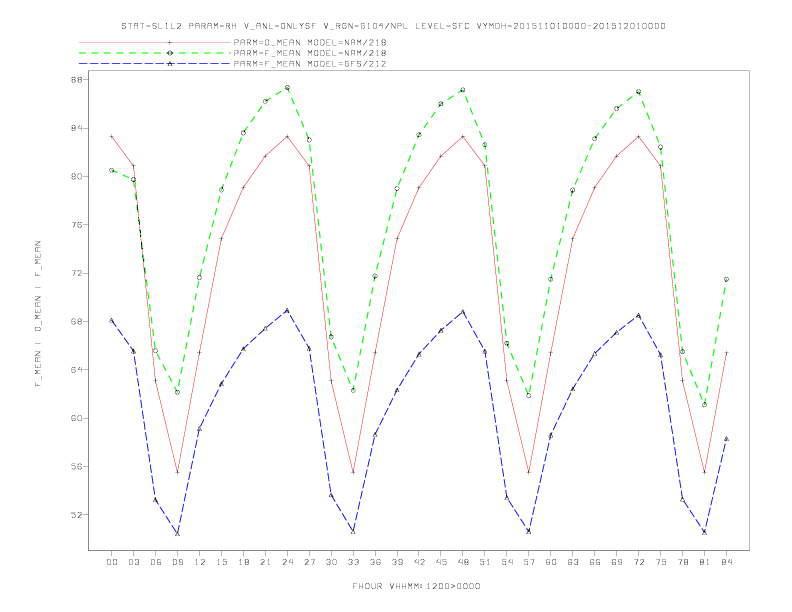792x612 pixels.
Task: Click x-axis forecast hour label 57
Action: click(x=529, y=562)
